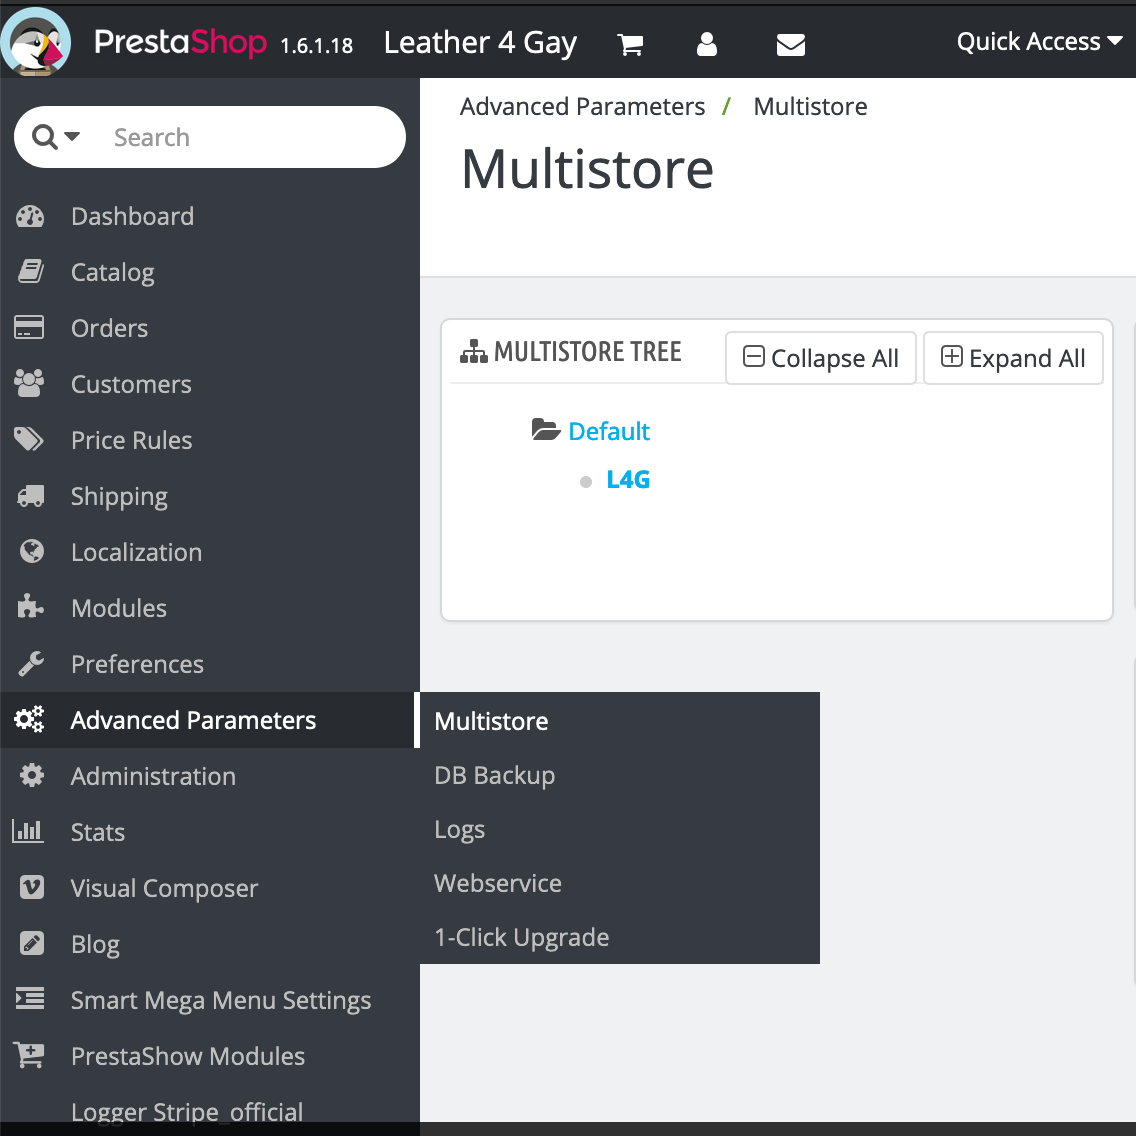This screenshot has width=1136, height=1136.
Task: Open Webservice submenu item
Action: tap(498, 883)
